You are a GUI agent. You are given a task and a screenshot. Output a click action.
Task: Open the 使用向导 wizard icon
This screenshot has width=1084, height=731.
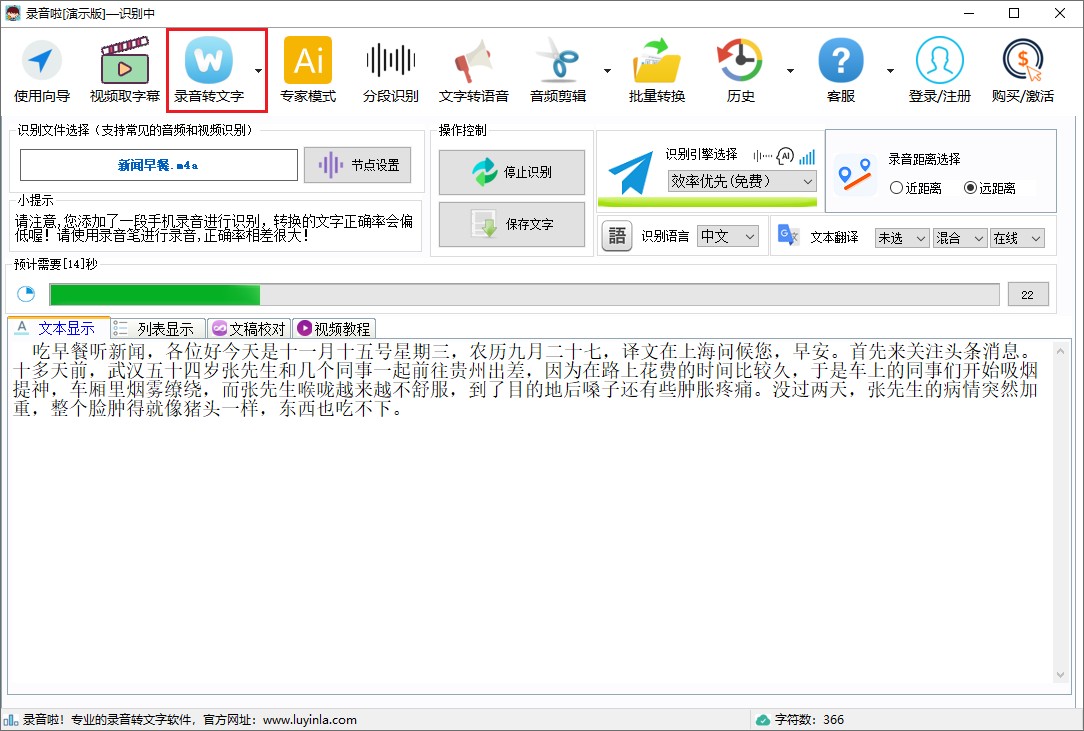click(42, 68)
